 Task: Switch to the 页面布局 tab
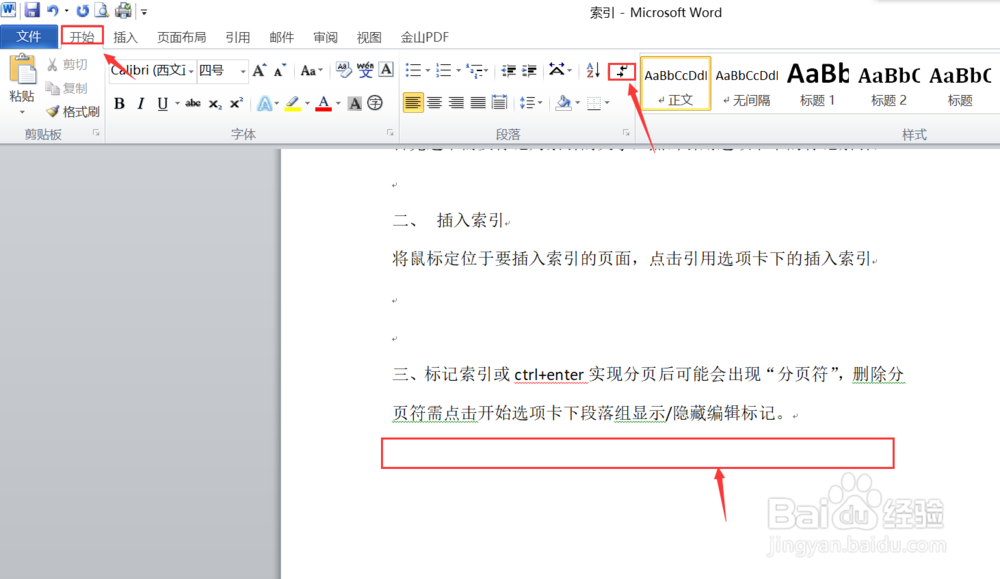pyautogui.click(x=181, y=37)
